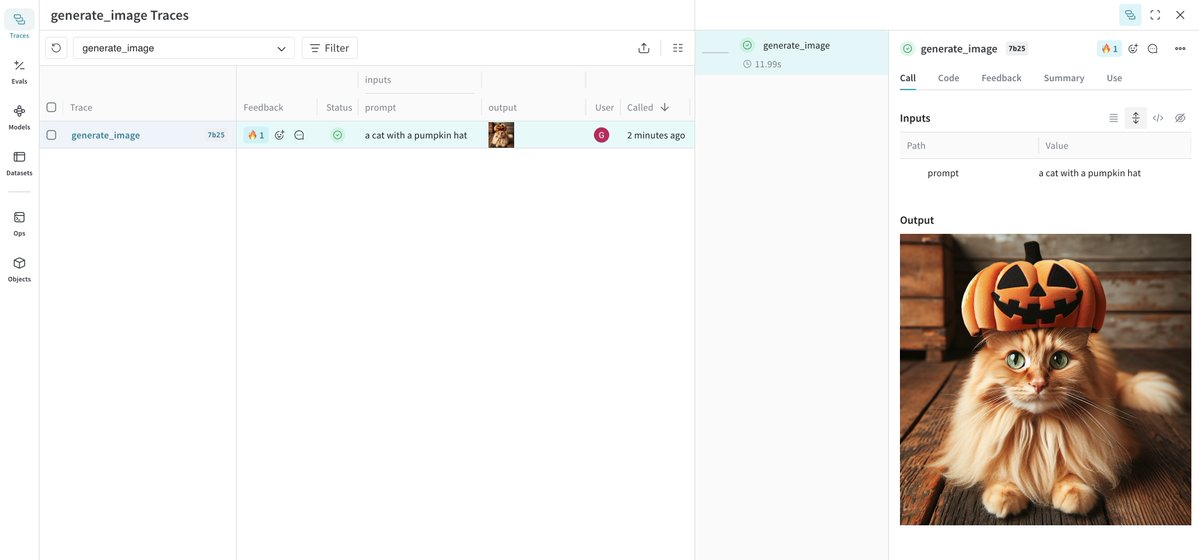Go to Datasets in sidebar
The height and width of the screenshot is (560, 1199).
coord(19,162)
